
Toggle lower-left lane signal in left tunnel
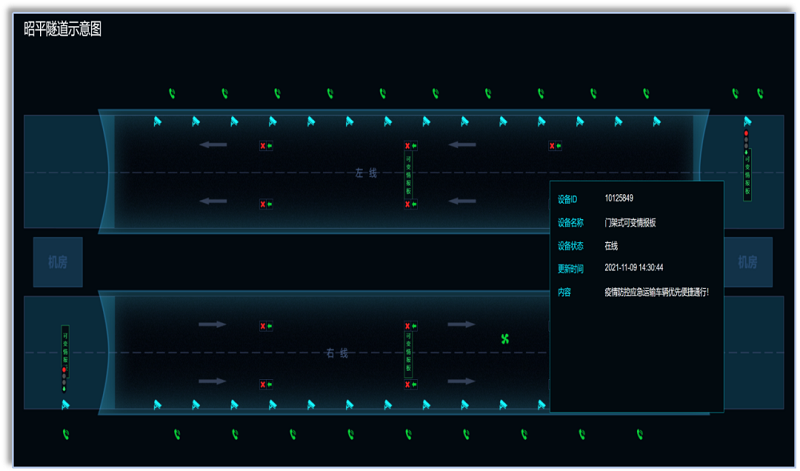[x=266, y=204]
